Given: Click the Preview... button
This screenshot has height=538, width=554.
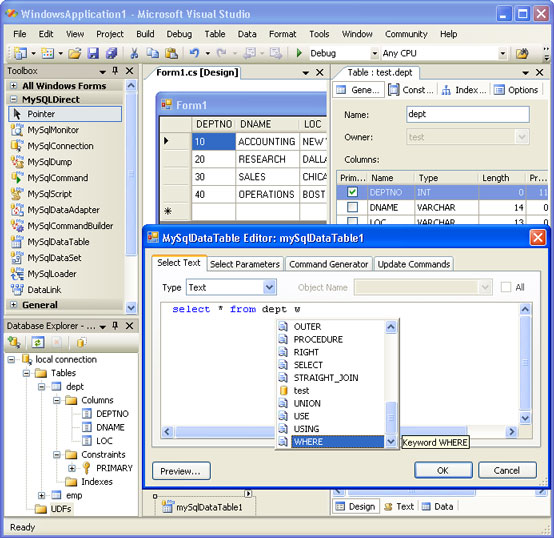Looking at the screenshot, I should point(181,471).
